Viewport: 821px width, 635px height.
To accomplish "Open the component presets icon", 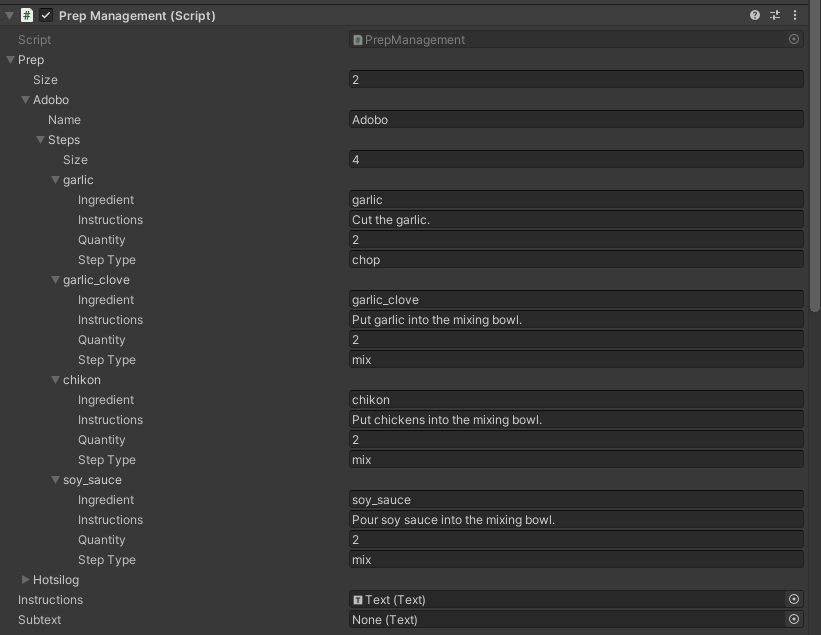I will tap(775, 15).
